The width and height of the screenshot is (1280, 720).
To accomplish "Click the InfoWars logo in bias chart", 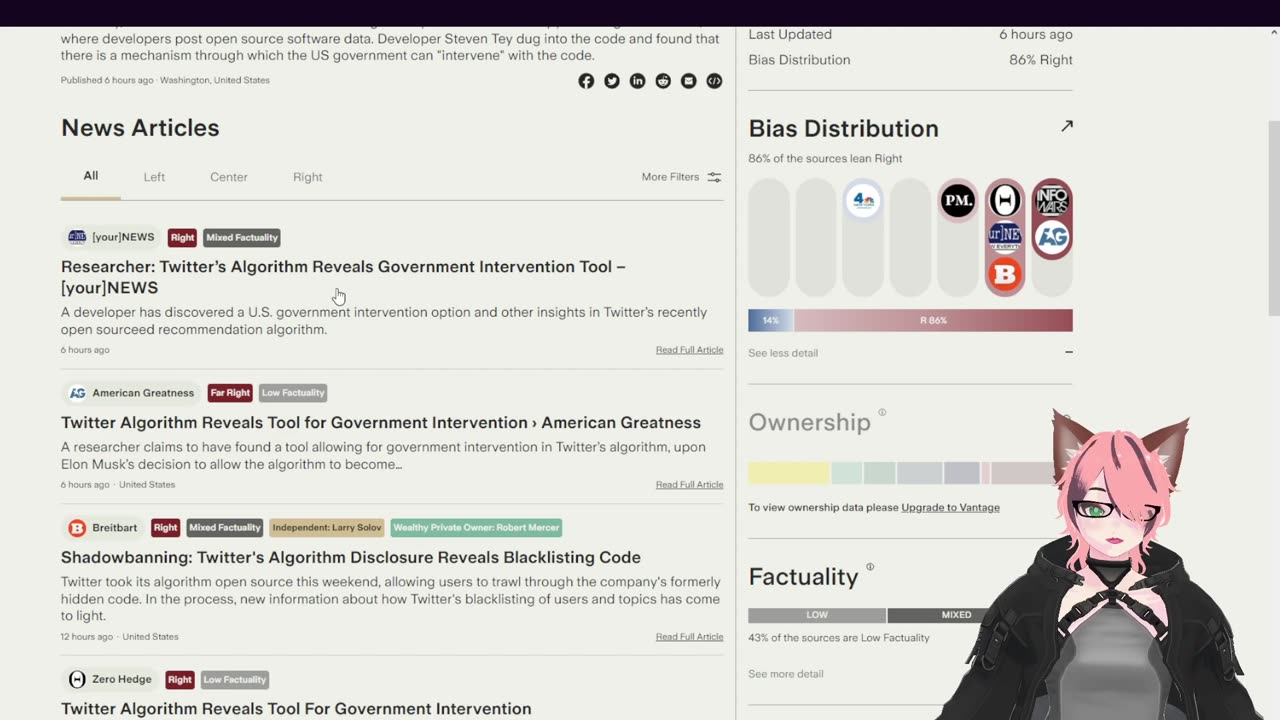I will [x=1052, y=200].
